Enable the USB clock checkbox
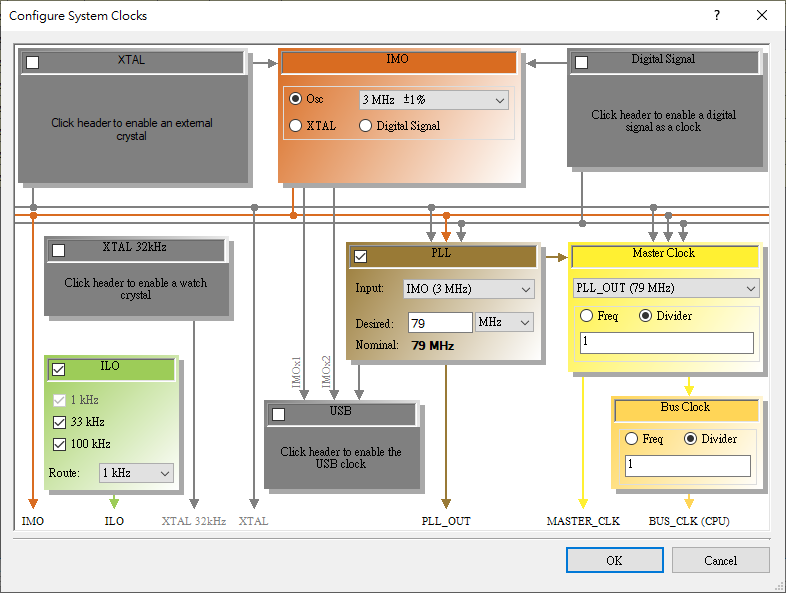The width and height of the screenshot is (786, 593). click(278, 414)
